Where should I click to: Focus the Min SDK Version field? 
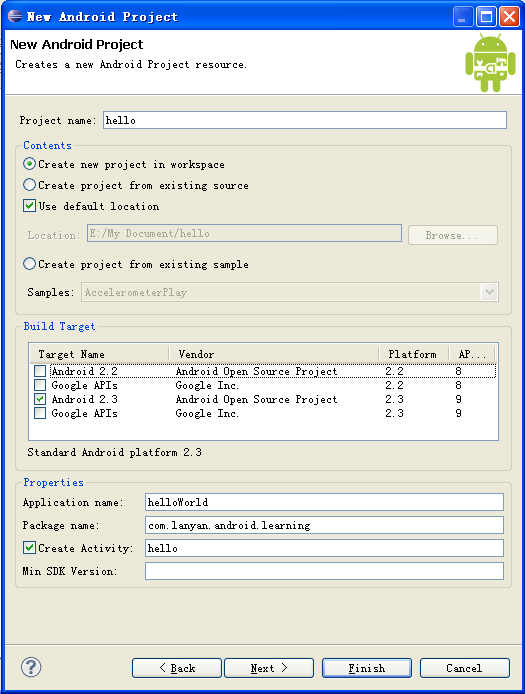[x=324, y=571]
